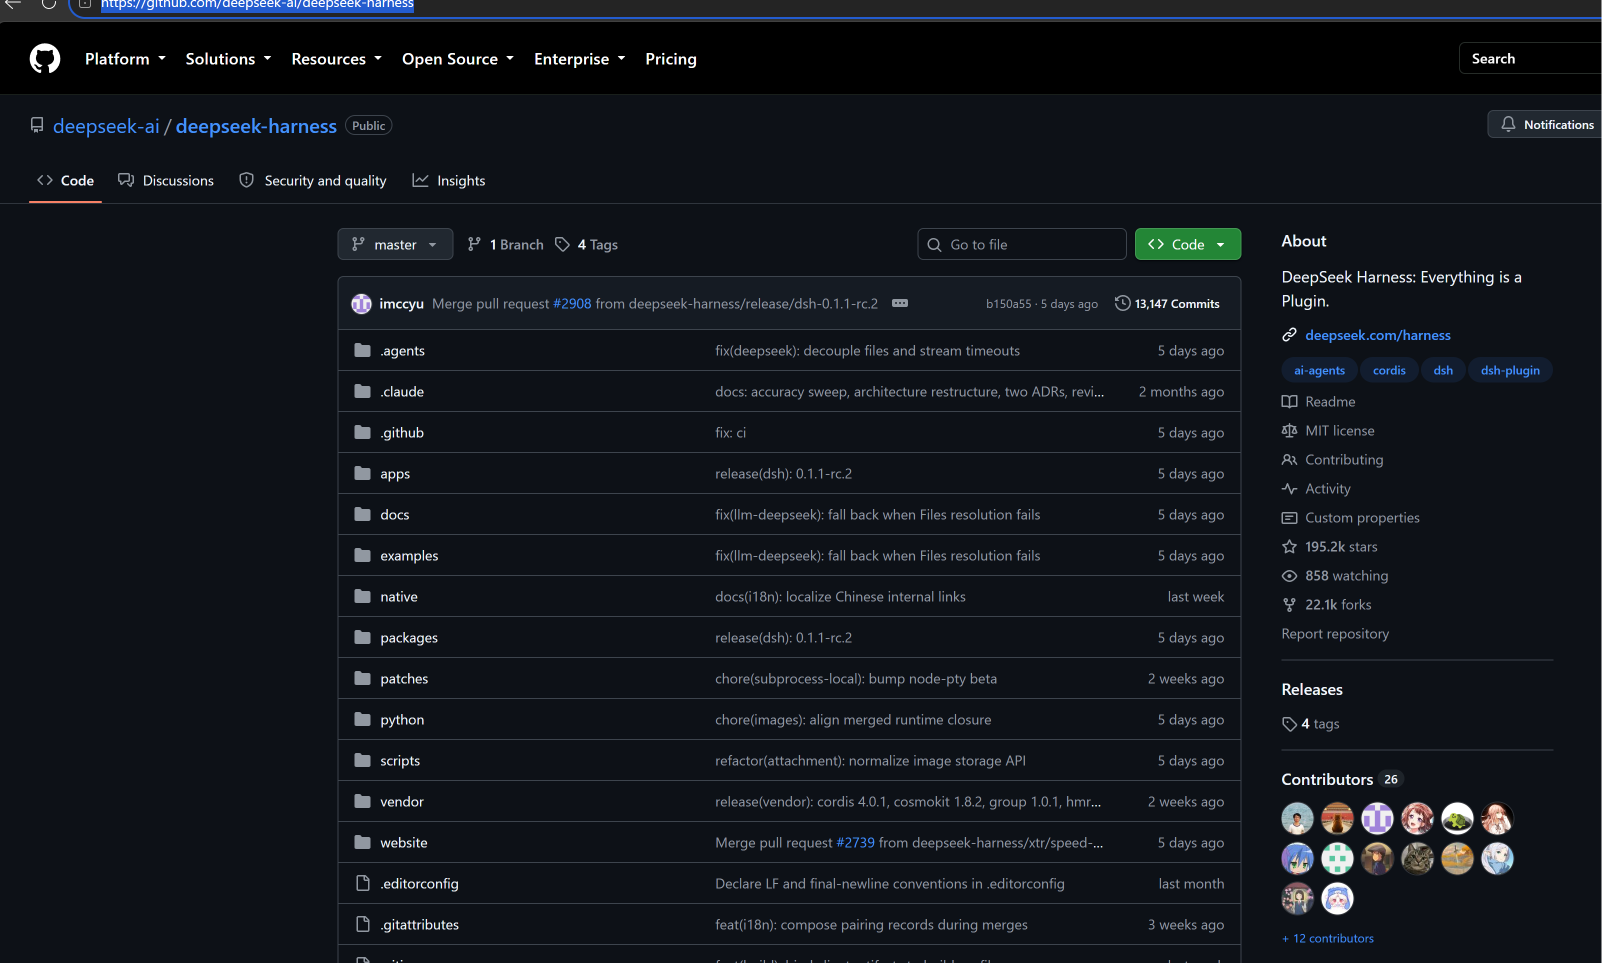Viewport: 1602px width, 963px height.
Task: Open commit 'fix(deepseek): decouple files and stream timeouts'
Action: tap(867, 351)
